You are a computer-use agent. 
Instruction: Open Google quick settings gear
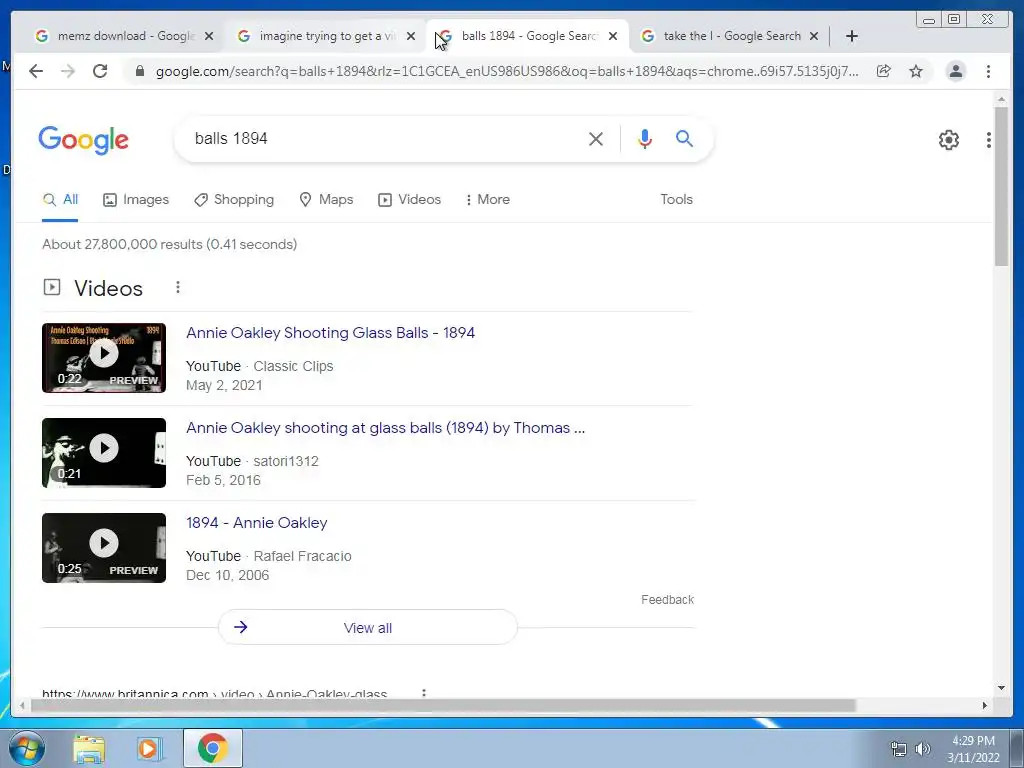(x=949, y=140)
